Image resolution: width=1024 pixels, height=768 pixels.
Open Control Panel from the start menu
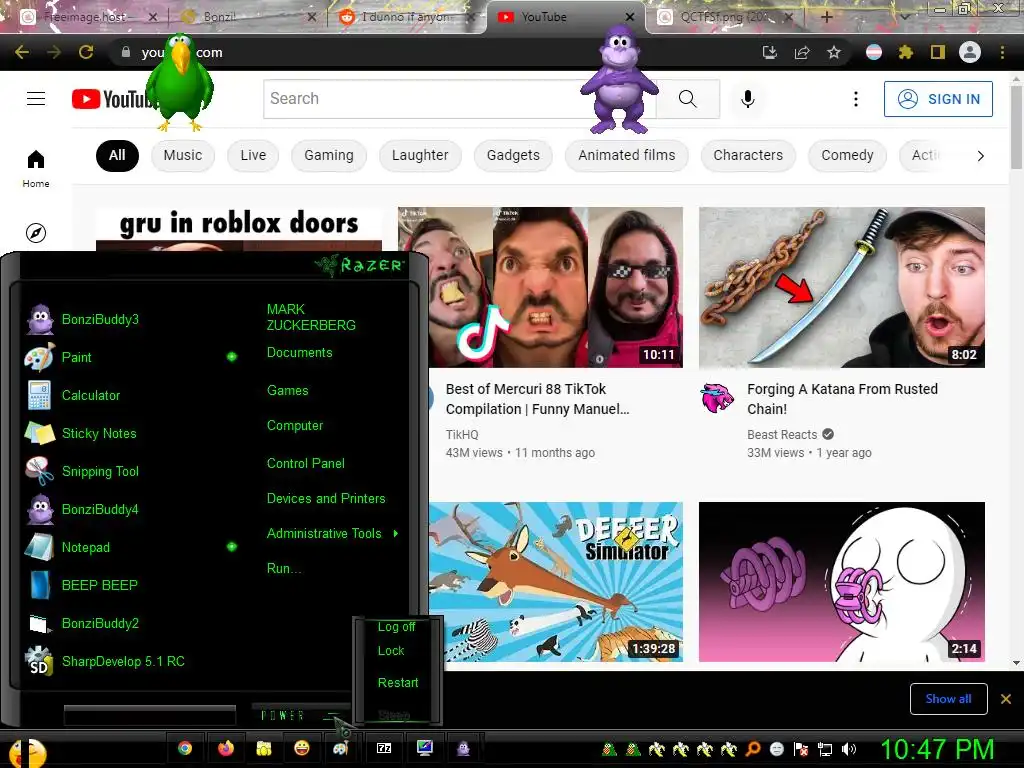click(x=306, y=464)
